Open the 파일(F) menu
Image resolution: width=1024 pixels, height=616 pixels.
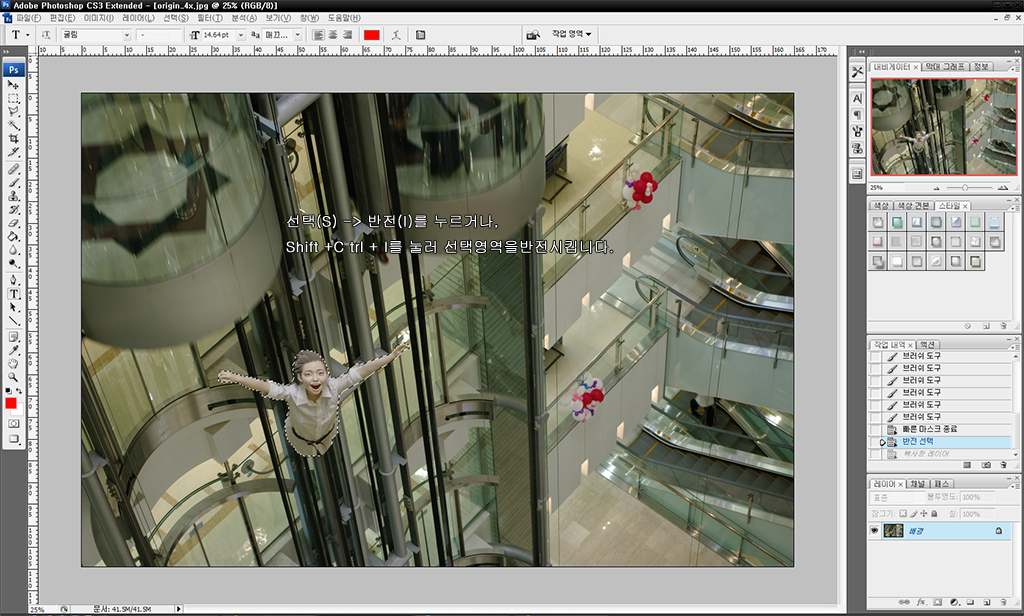[x=28, y=18]
